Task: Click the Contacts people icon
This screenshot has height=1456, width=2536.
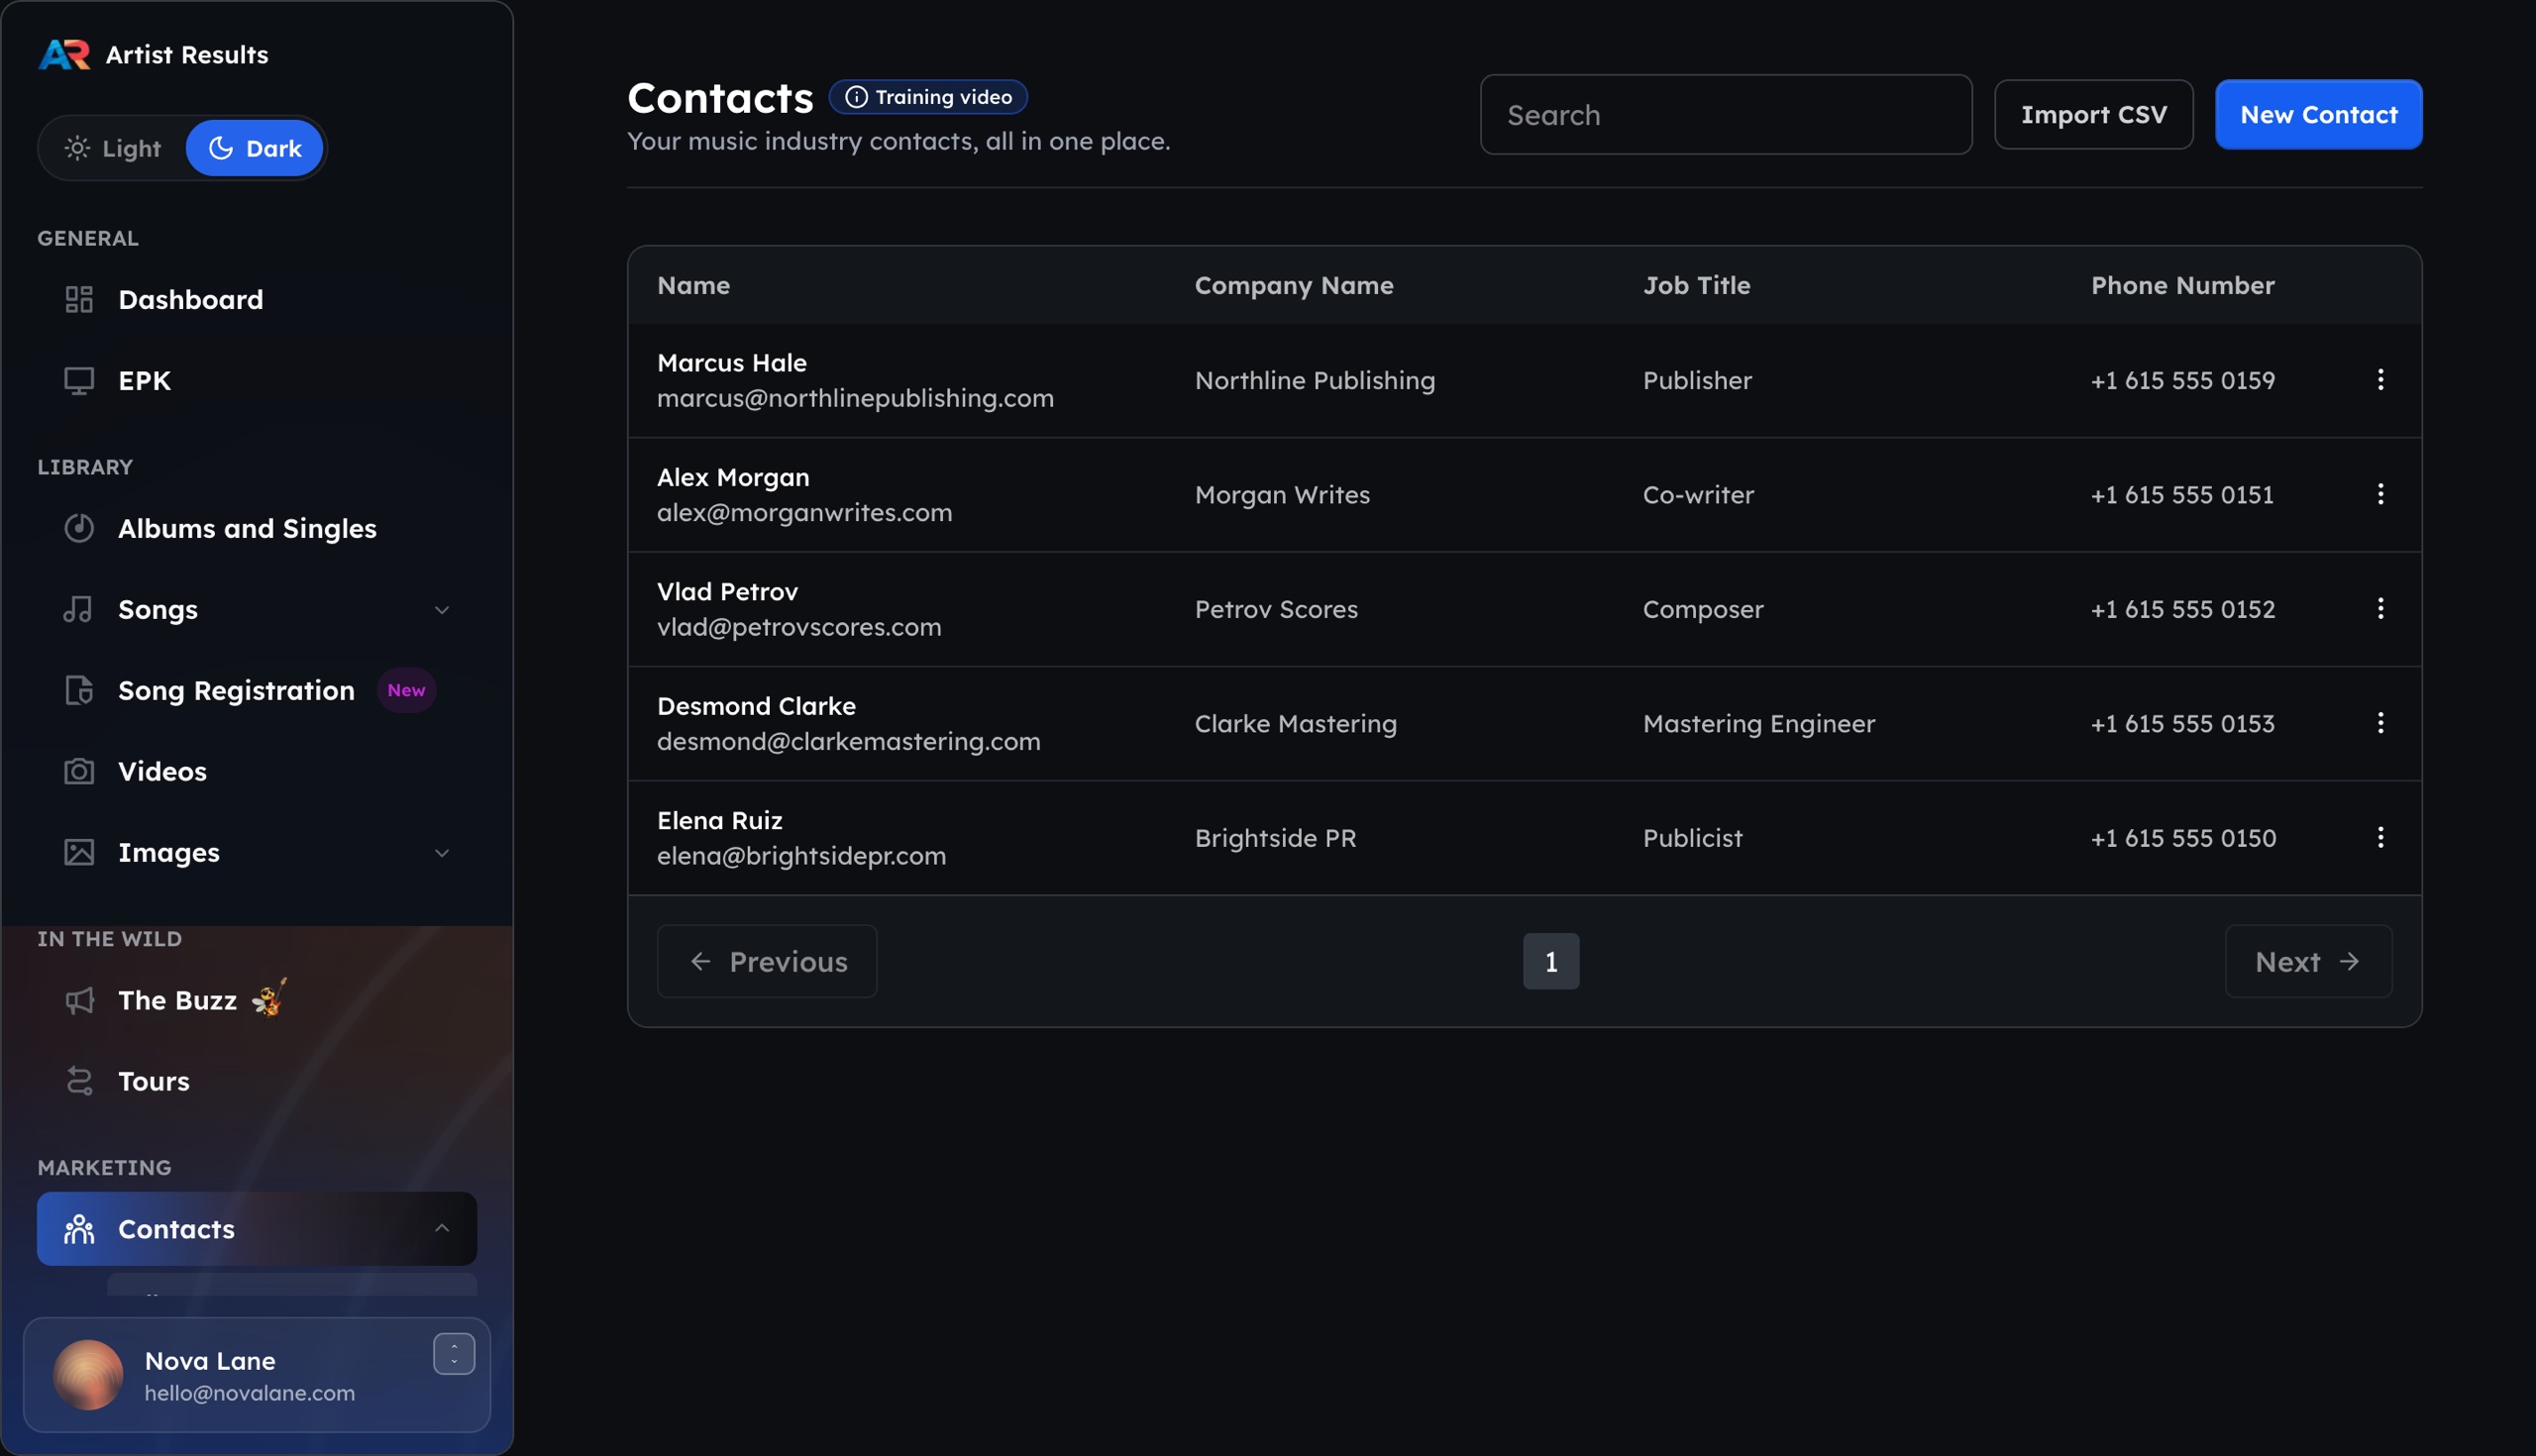Action: coord(79,1229)
